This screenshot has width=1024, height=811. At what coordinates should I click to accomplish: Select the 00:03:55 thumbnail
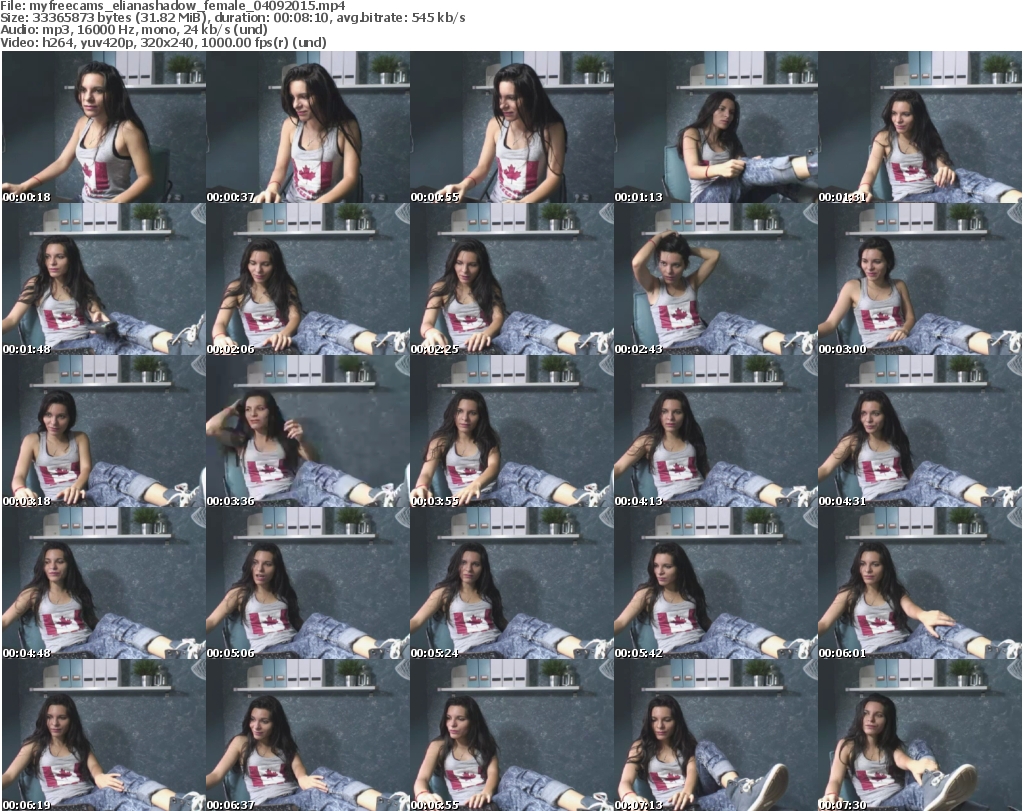[512, 431]
